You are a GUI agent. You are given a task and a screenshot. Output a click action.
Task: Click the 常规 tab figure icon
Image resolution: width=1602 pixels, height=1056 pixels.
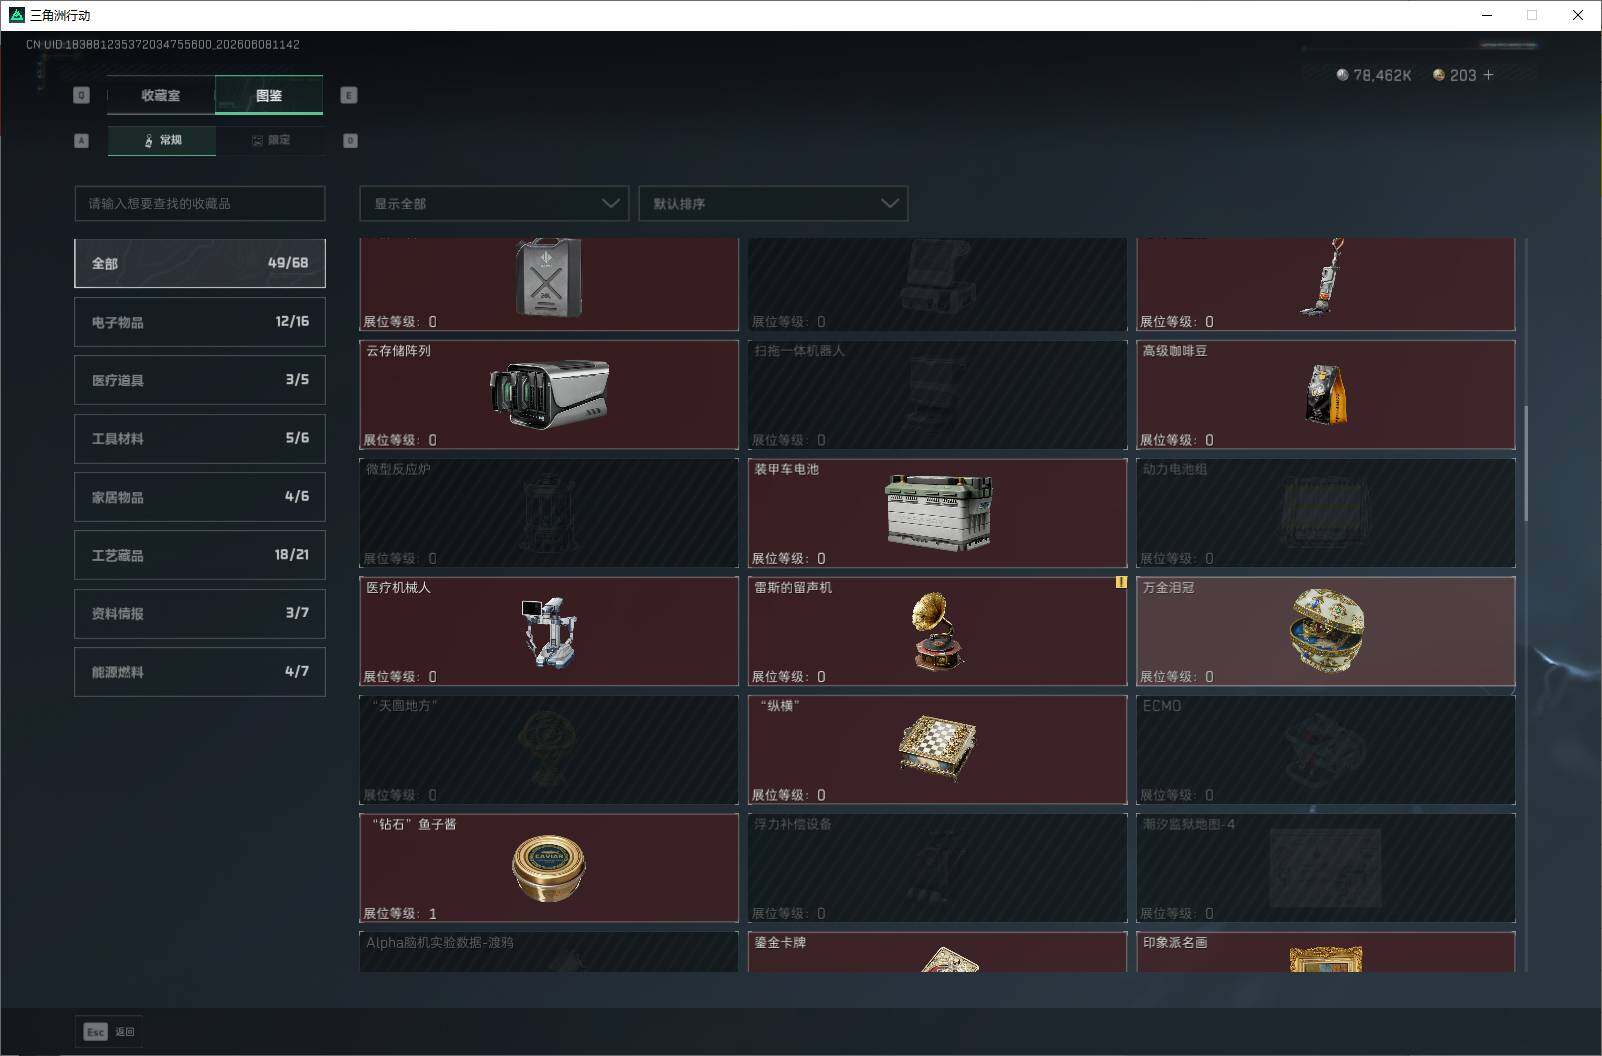coord(149,141)
